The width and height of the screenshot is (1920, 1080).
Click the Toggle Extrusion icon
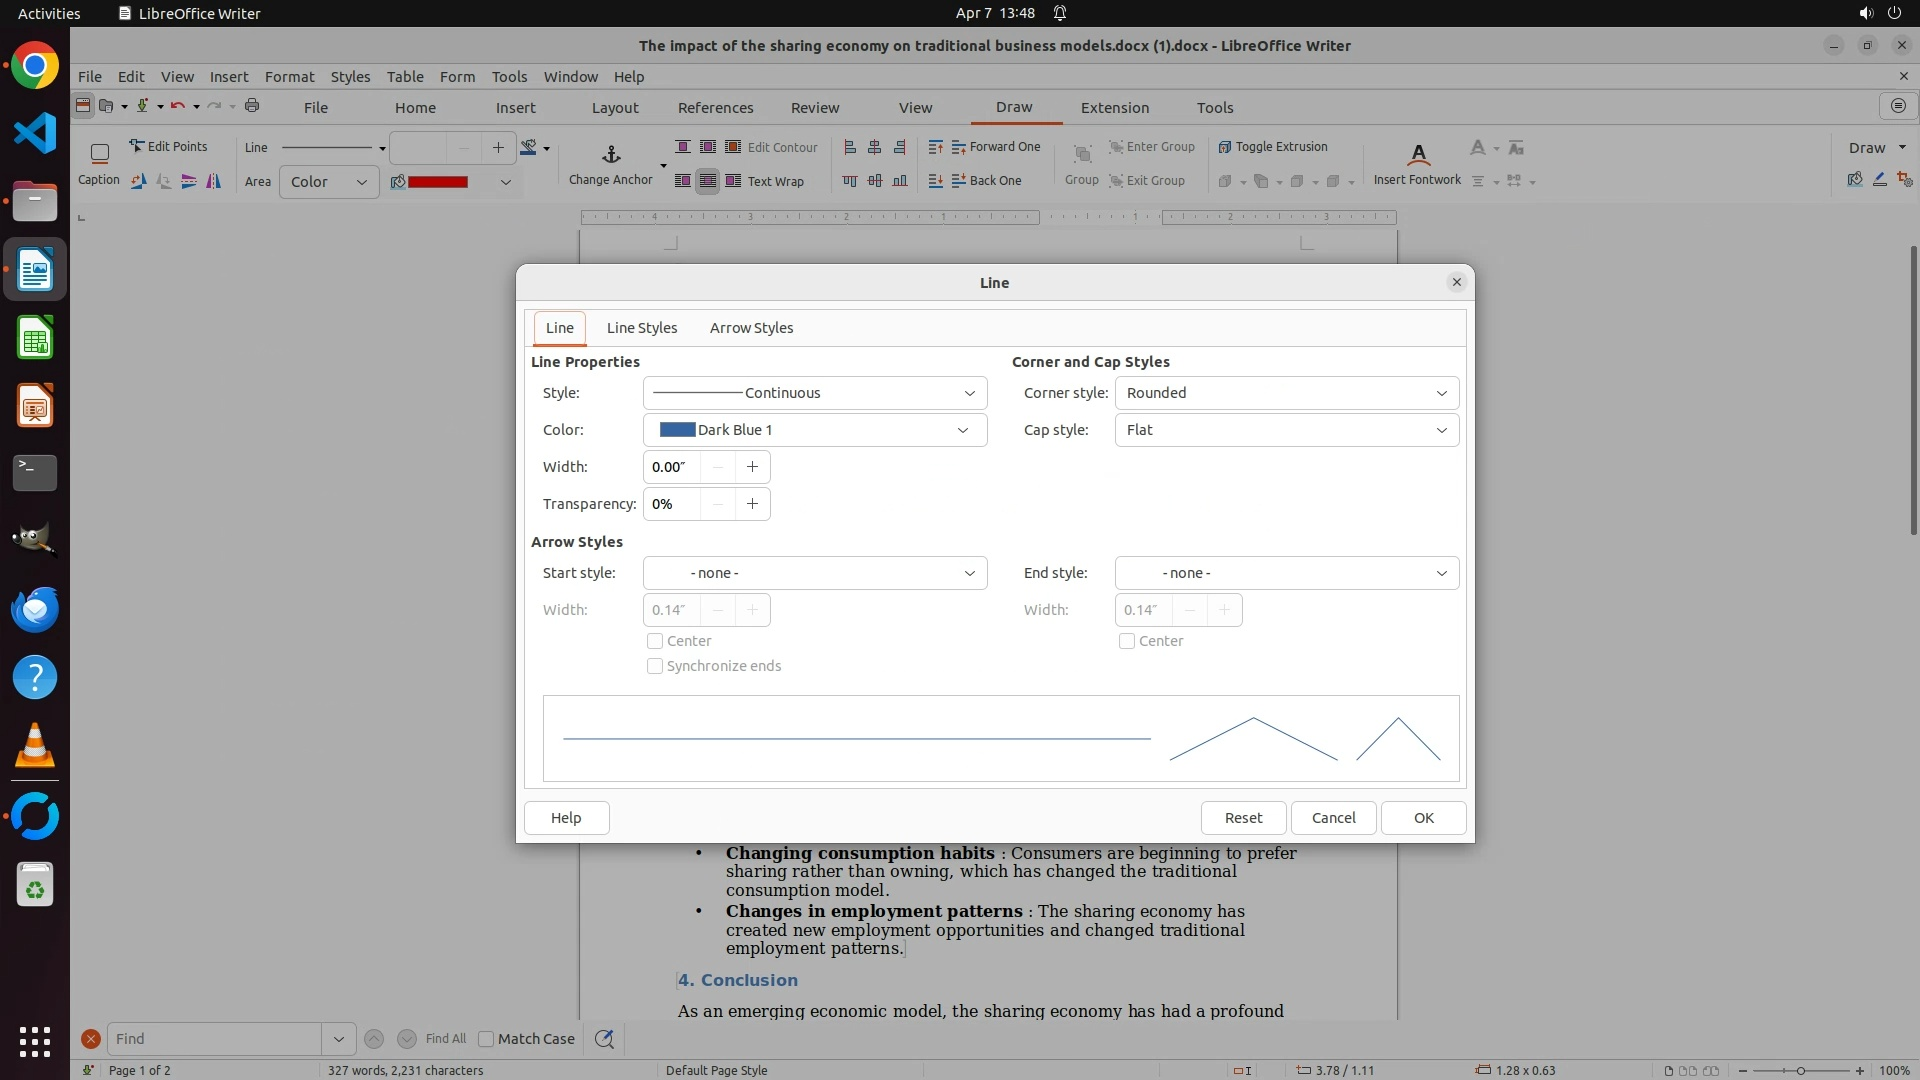[1224, 147]
